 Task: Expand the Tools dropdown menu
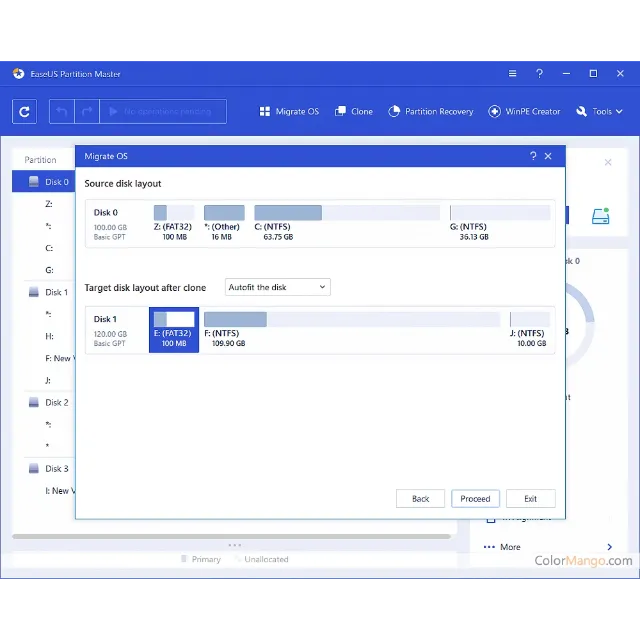point(599,112)
